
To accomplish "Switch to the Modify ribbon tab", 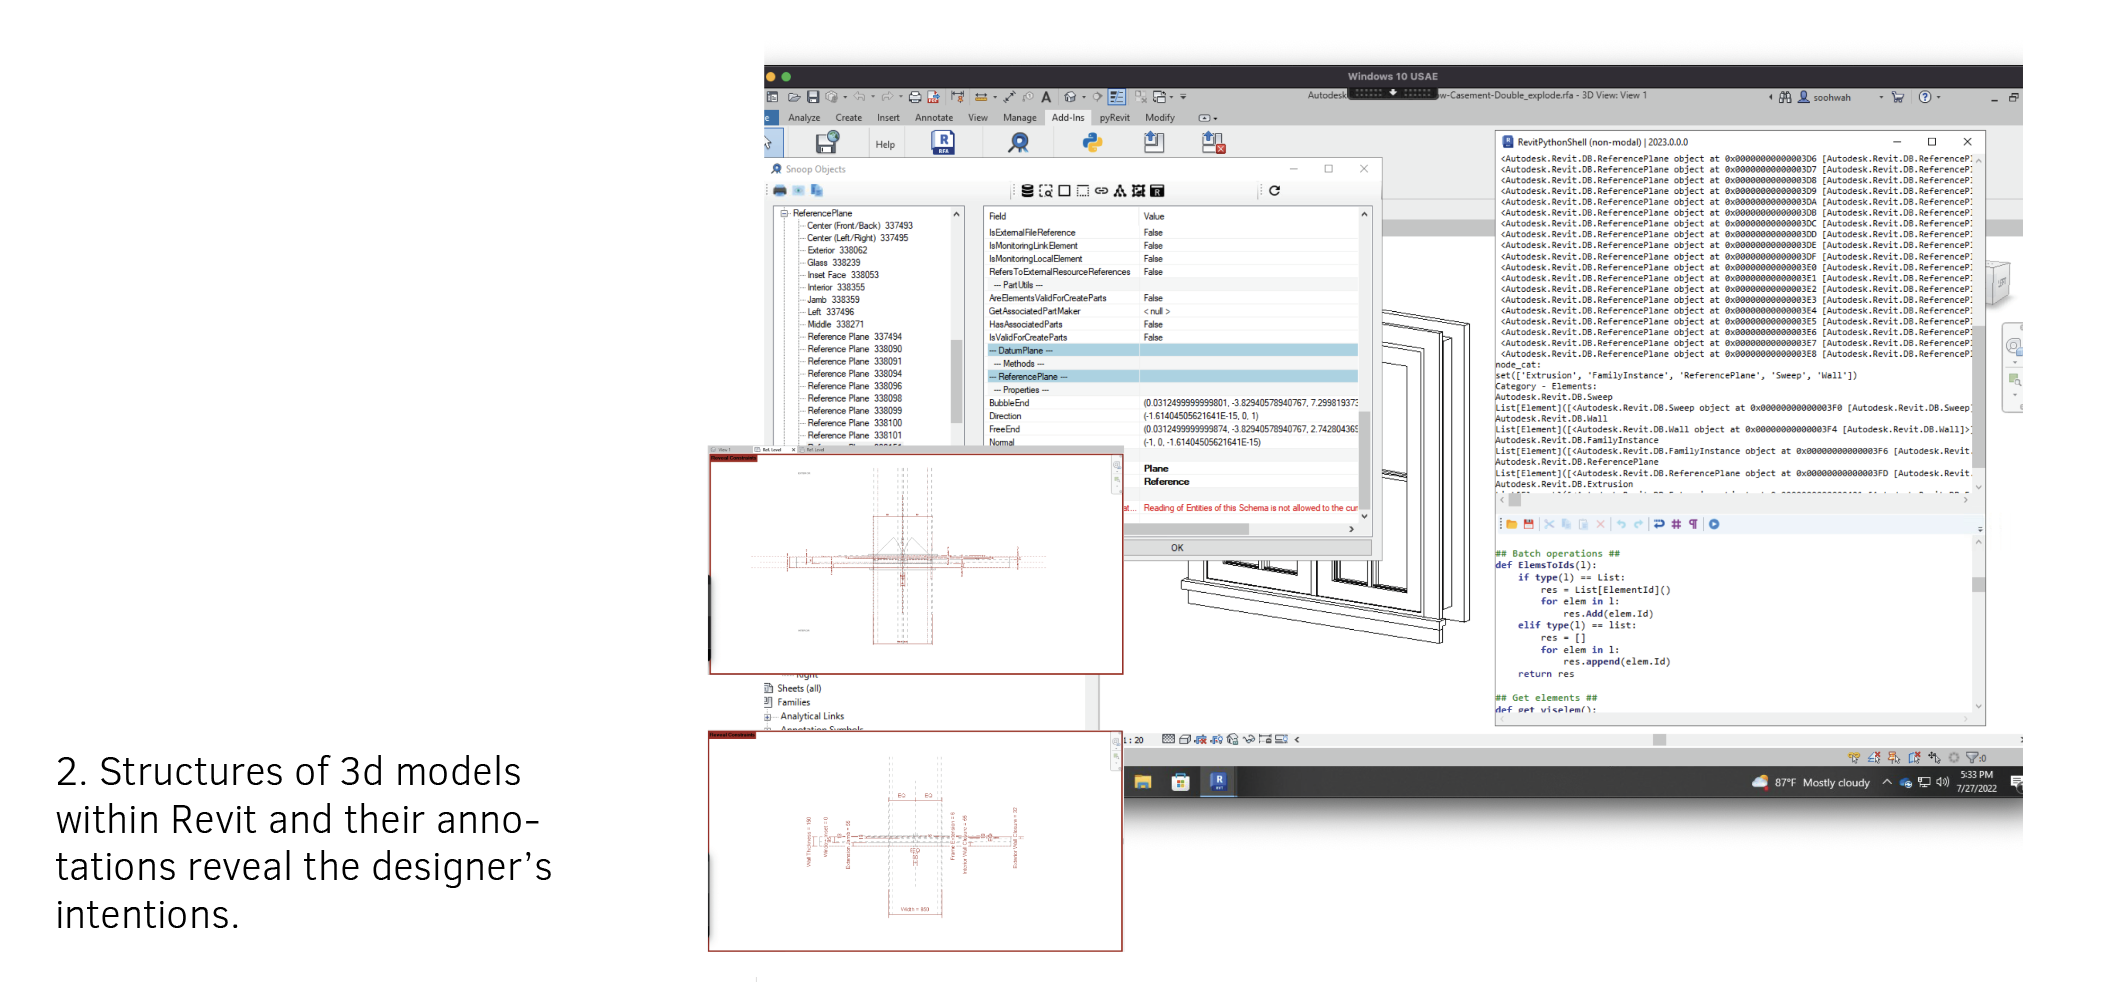I will tap(1160, 118).
